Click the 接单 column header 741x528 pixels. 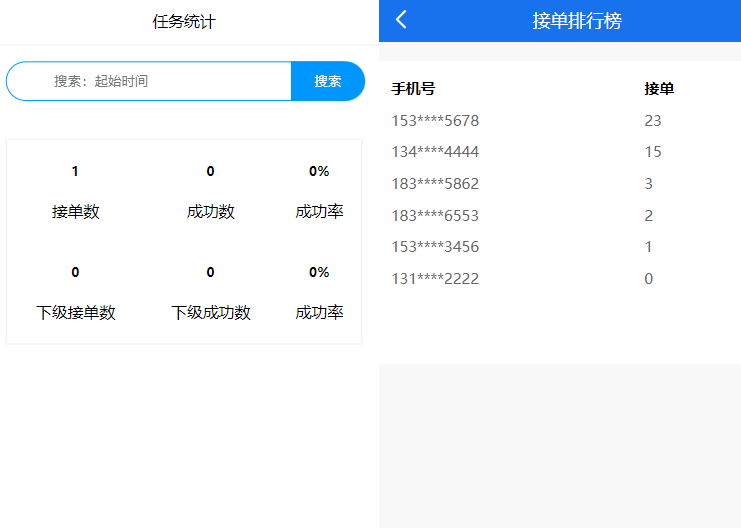point(659,88)
